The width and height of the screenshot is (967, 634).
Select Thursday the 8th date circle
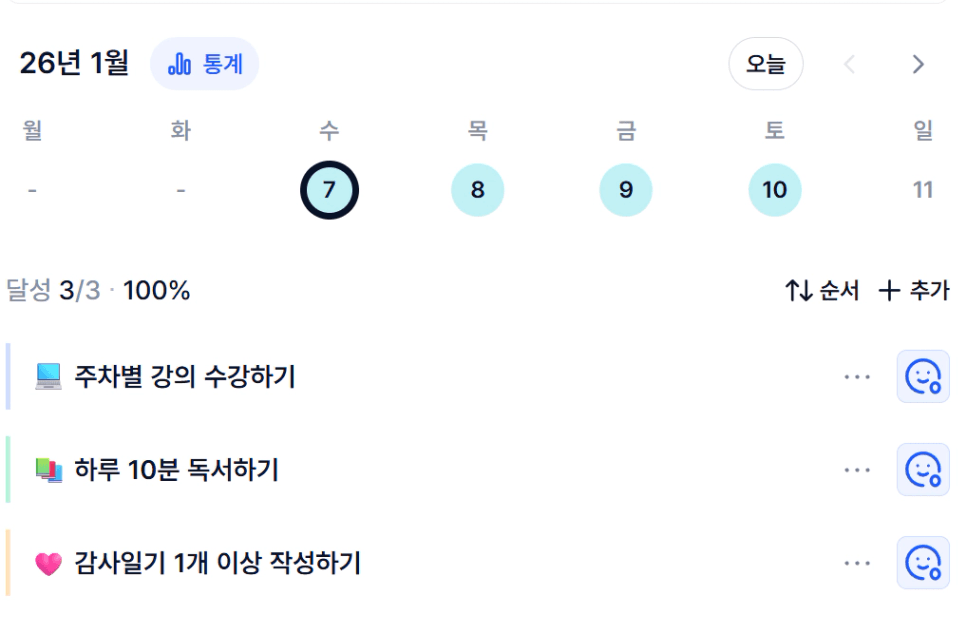tap(477, 190)
